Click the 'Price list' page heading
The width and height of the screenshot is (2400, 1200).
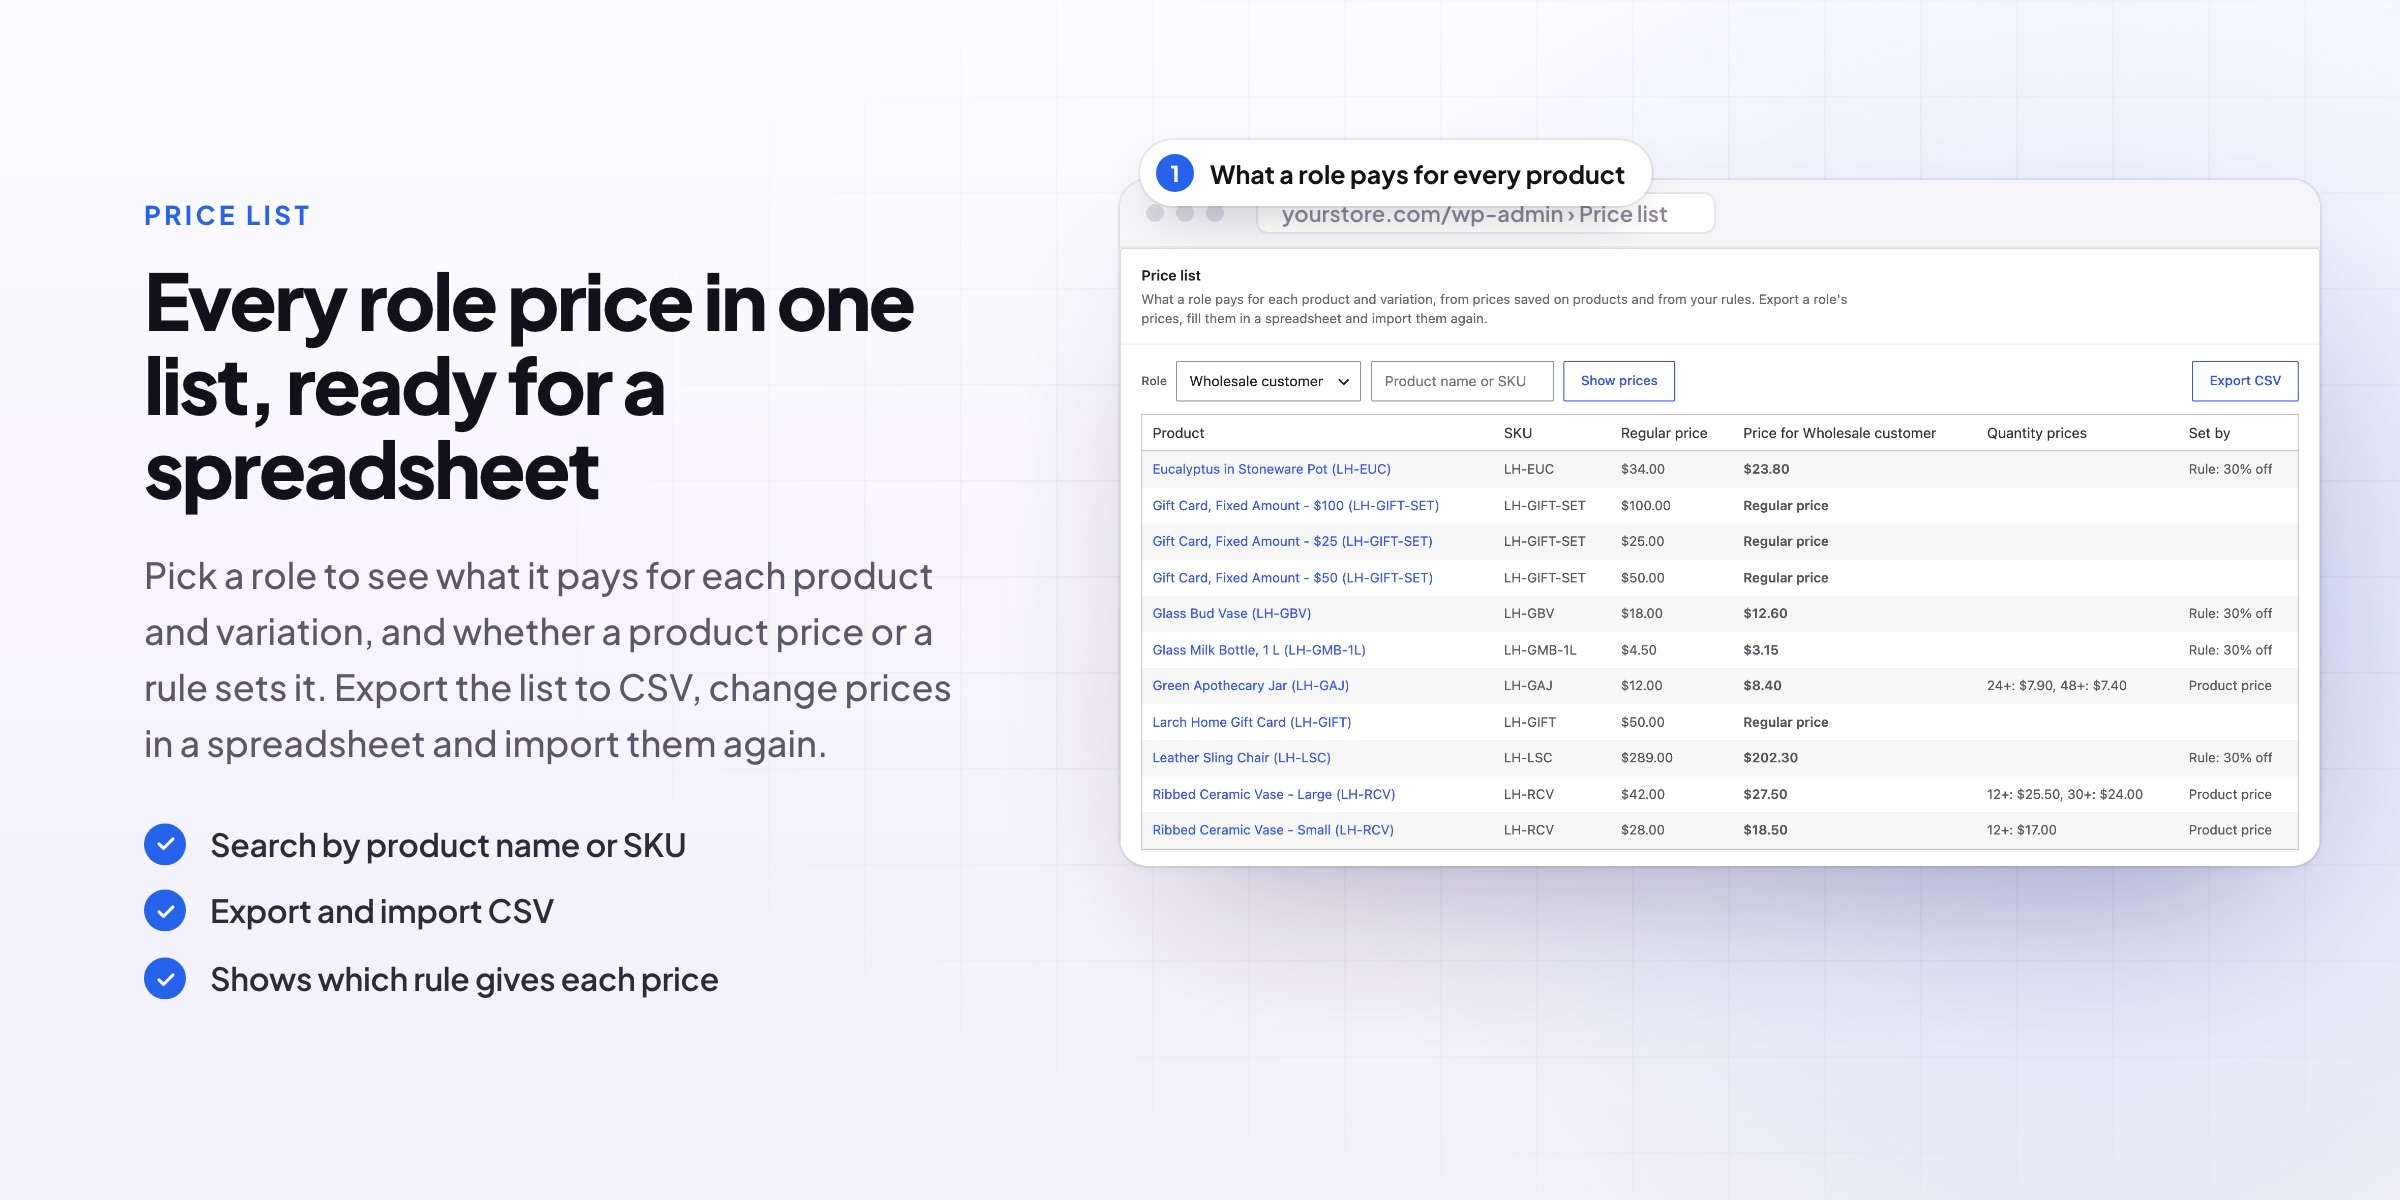[x=1170, y=276]
